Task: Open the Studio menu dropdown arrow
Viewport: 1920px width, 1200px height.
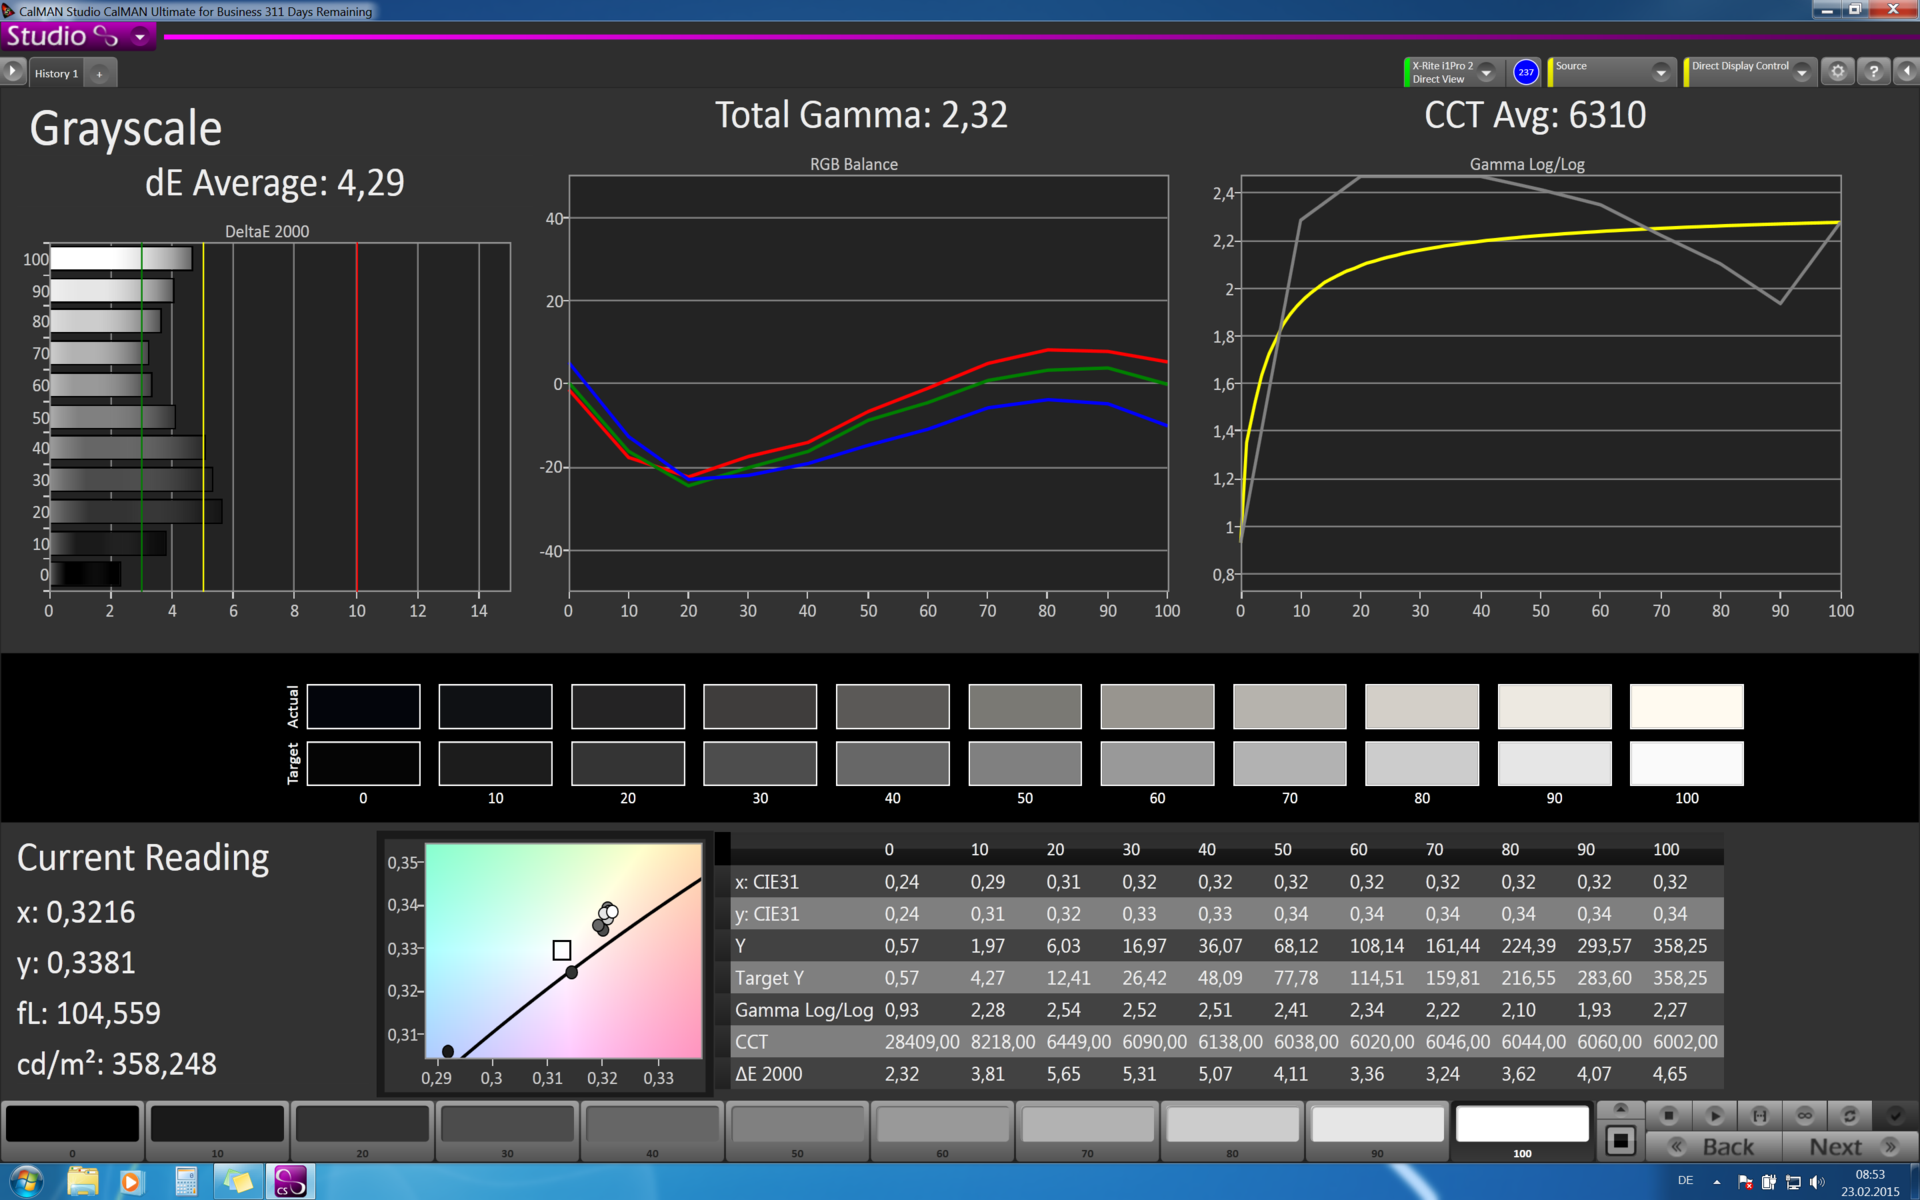Action: tap(140, 37)
